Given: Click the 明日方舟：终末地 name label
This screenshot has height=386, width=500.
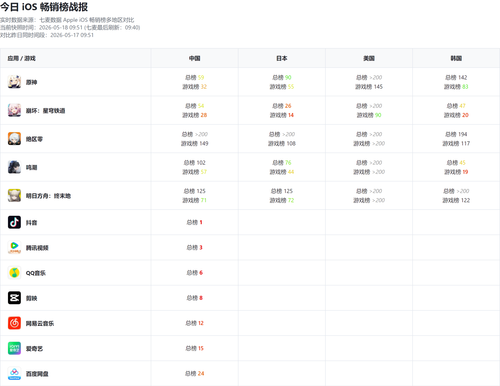Looking at the screenshot, I should point(48,196).
